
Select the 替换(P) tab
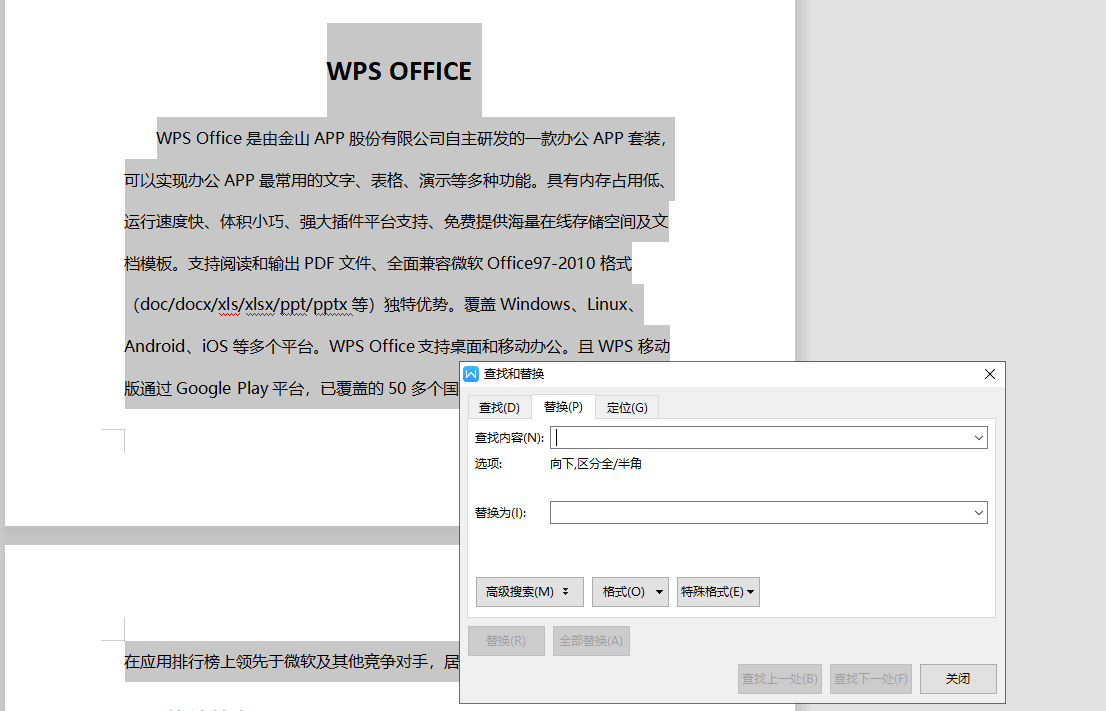[x=563, y=407]
